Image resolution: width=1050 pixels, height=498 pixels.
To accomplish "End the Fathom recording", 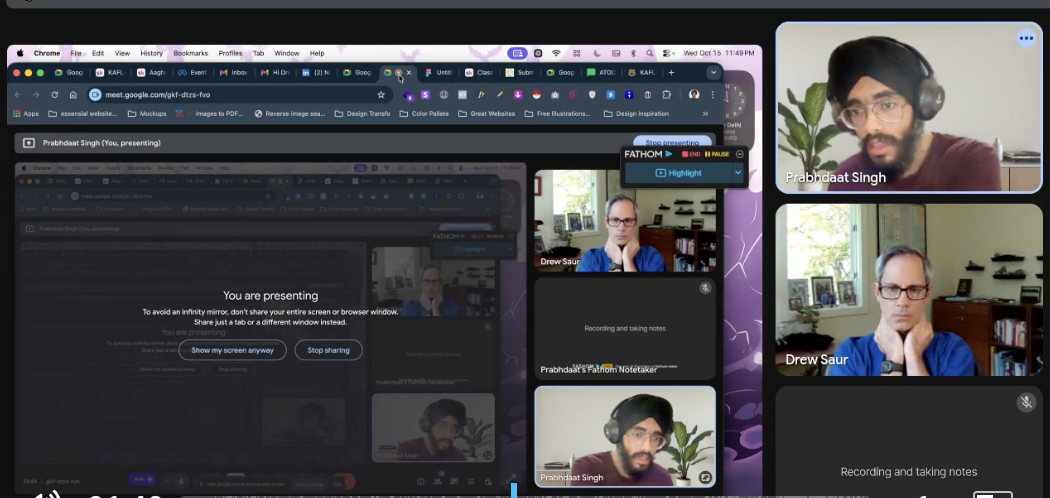I will [691, 154].
